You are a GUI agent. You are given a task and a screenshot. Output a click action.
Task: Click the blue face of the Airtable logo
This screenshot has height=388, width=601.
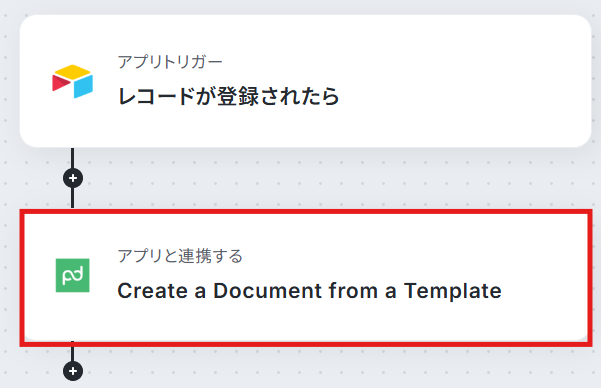(x=84, y=87)
